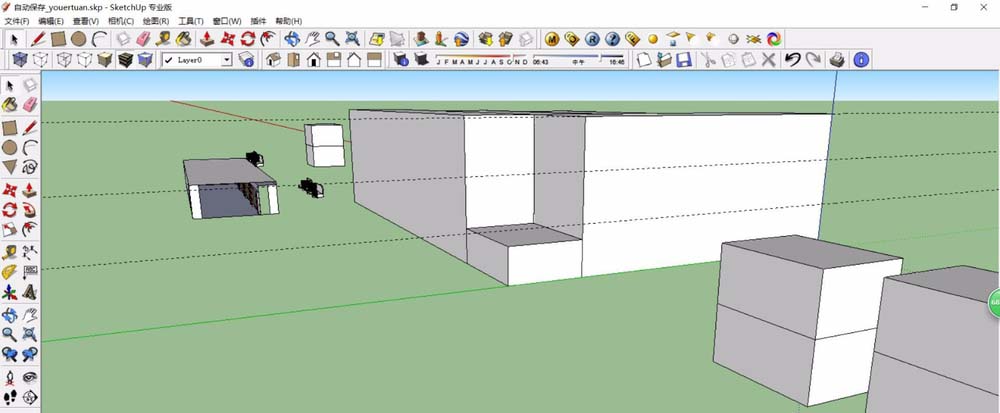Screen dimensions: 1000x413
Task: Click the Print model button
Action: tap(837, 60)
